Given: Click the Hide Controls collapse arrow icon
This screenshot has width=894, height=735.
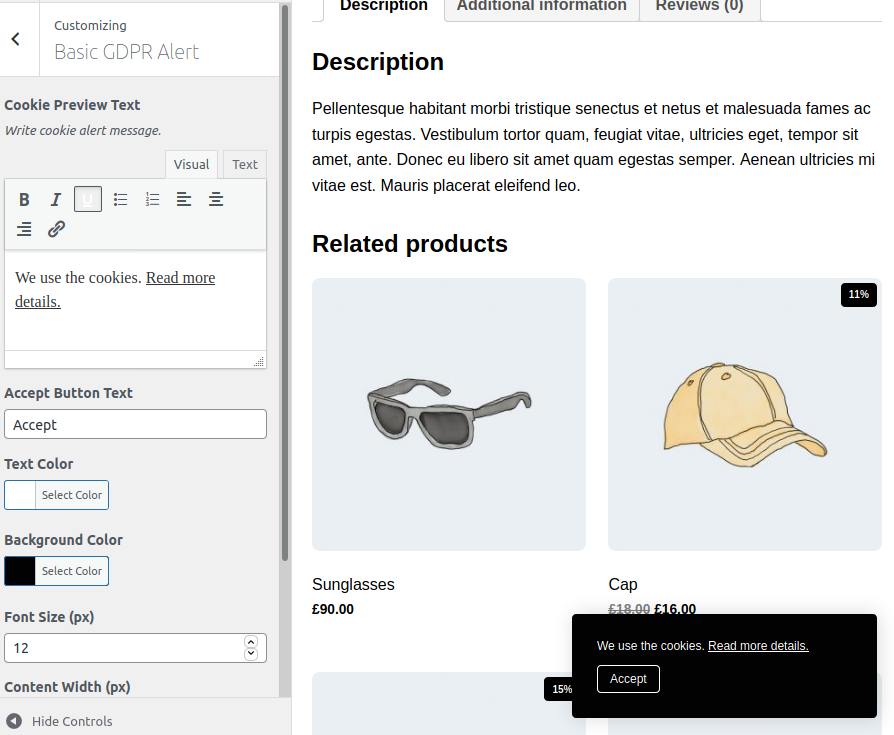Looking at the screenshot, I should 14,721.
